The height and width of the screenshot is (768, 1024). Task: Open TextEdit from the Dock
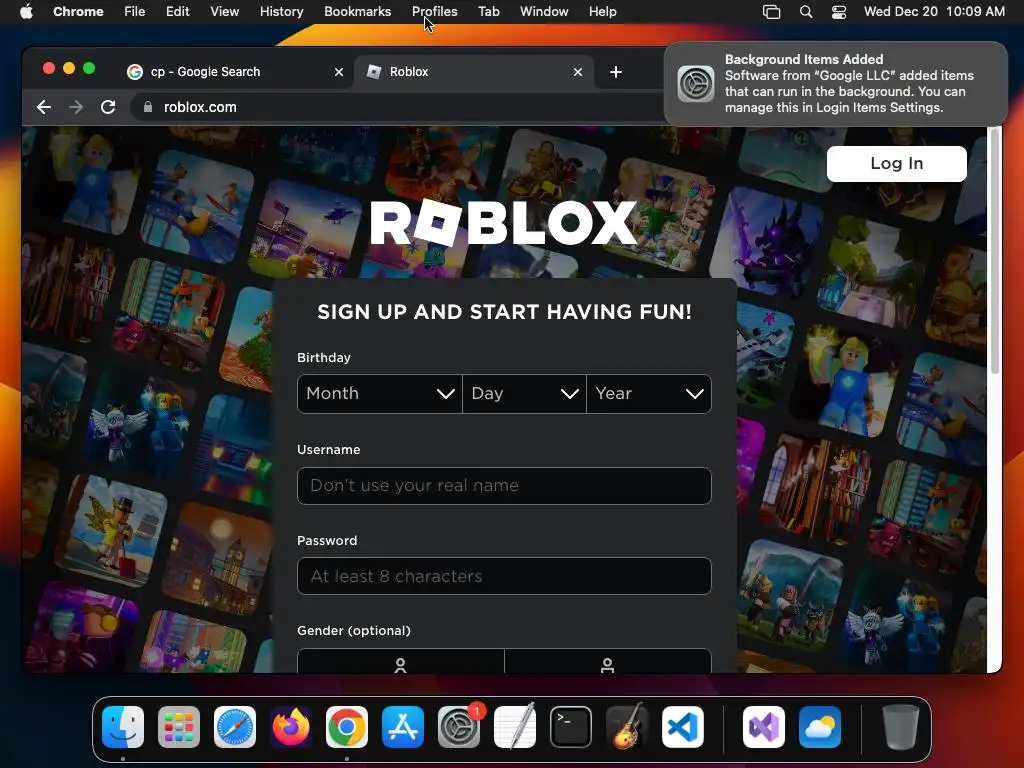[x=515, y=727]
